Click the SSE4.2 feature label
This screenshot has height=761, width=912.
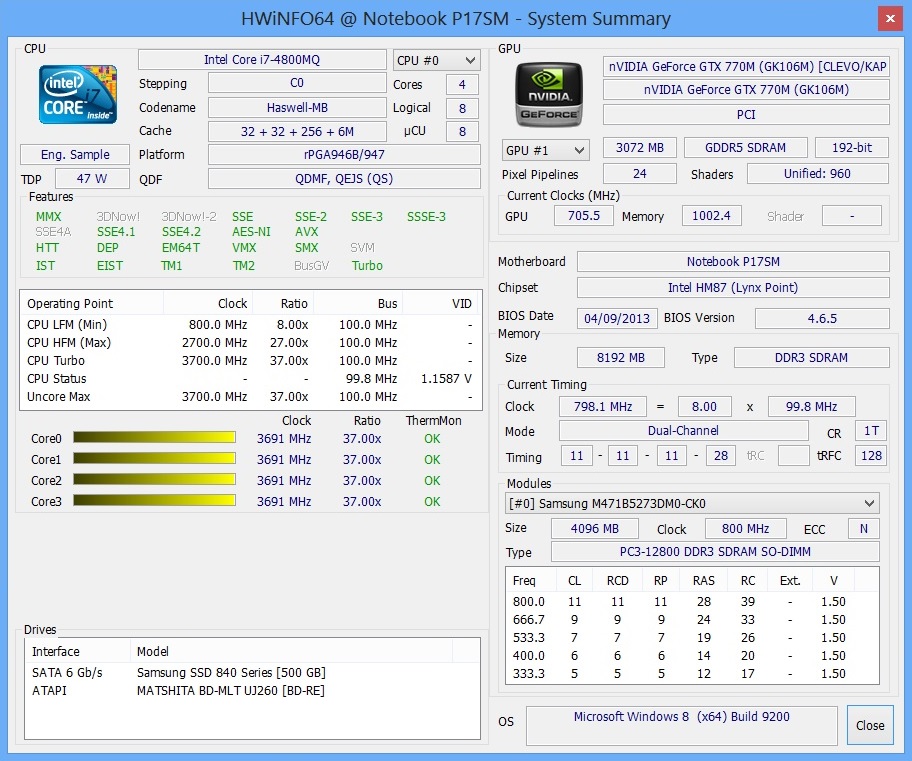coord(181,232)
